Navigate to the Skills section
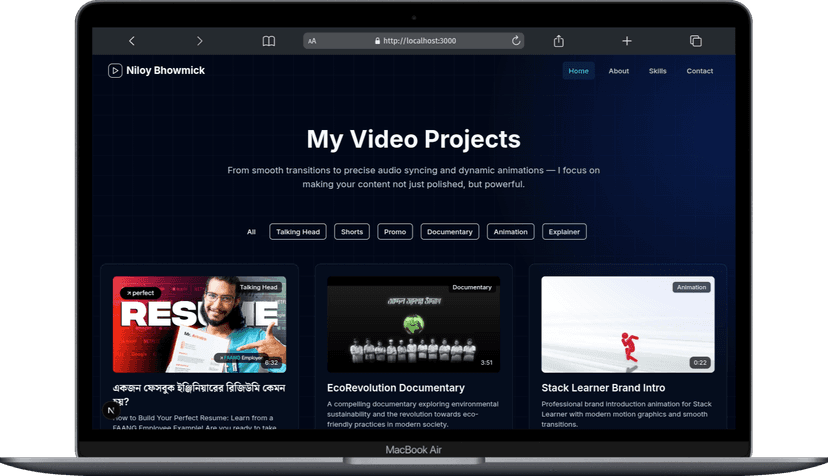Image resolution: width=828 pixels, height=476 pixels. click(x=657, y=71)
